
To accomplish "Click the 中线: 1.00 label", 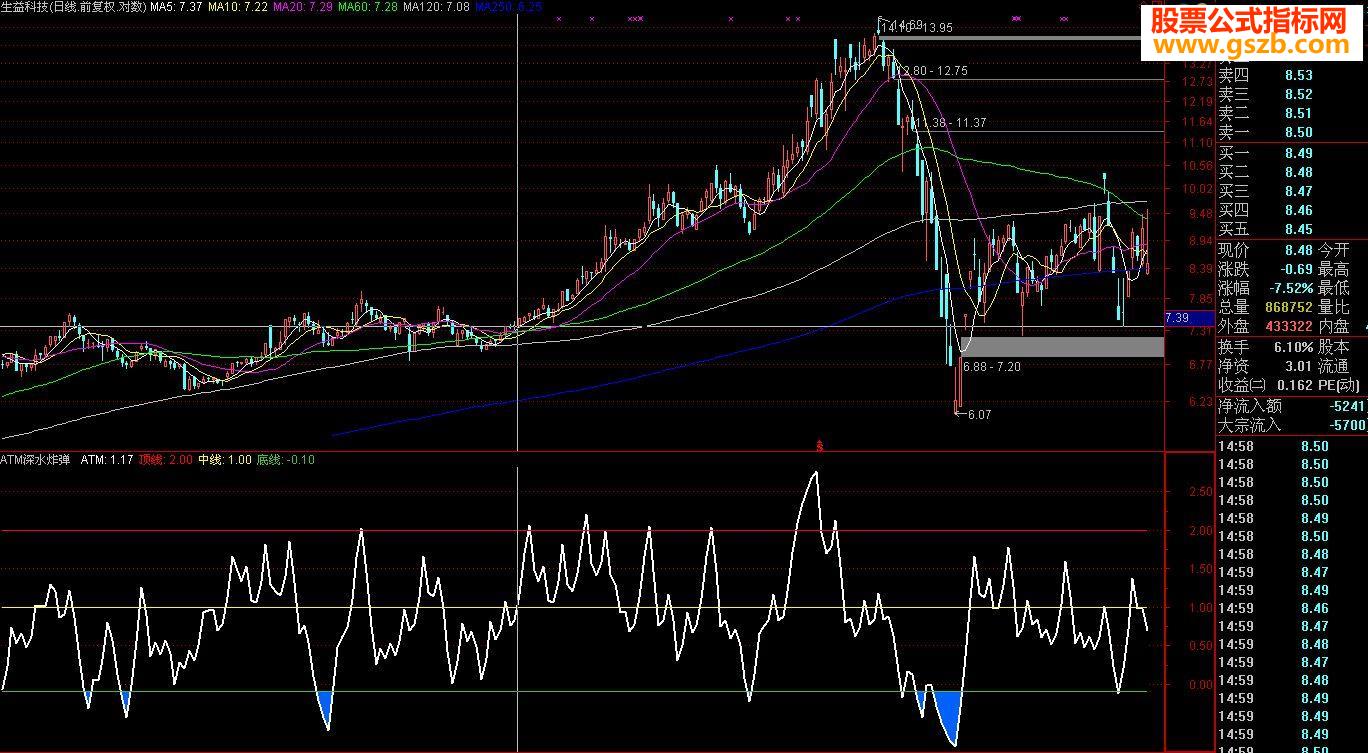I will [x=225, y=460].
